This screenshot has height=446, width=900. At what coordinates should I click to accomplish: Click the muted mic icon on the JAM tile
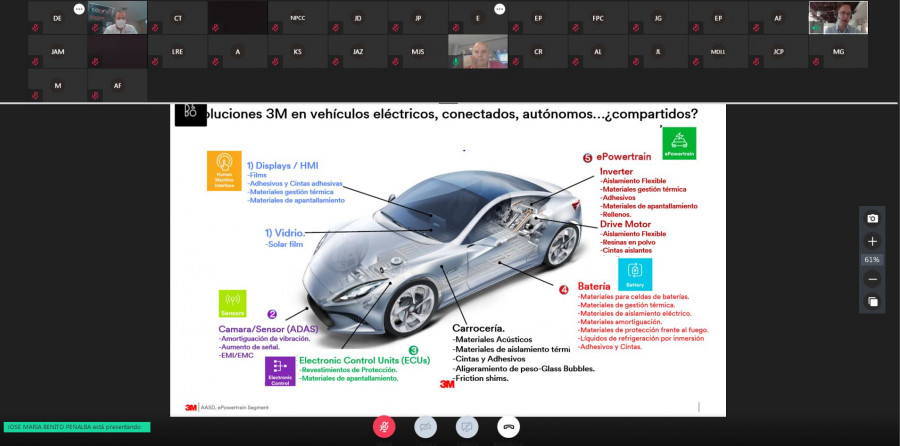pos(35,61)
